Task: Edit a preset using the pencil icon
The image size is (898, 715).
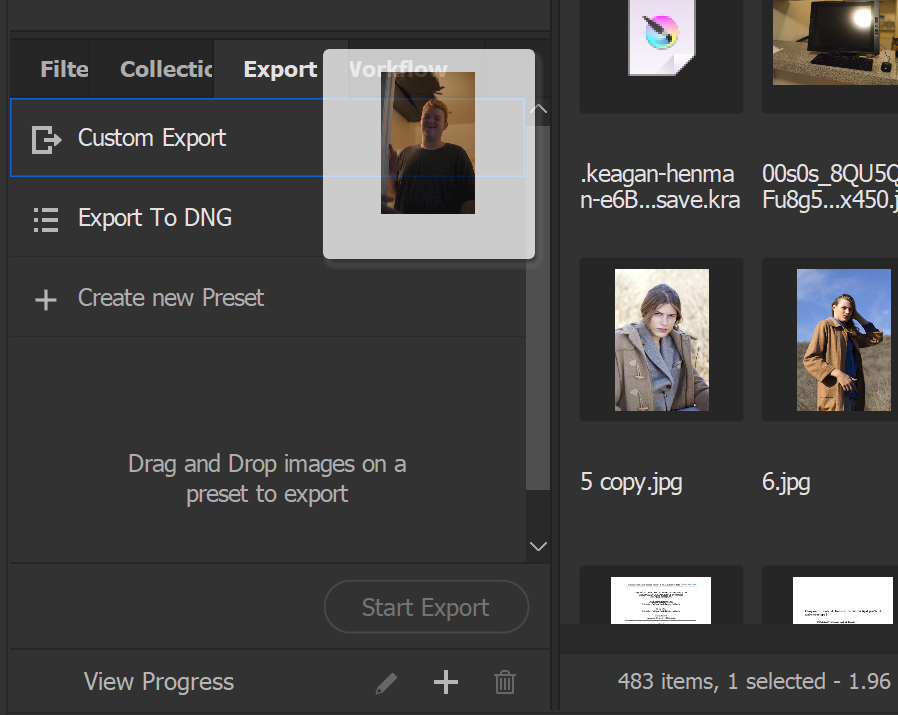Action: coord(386,682)
